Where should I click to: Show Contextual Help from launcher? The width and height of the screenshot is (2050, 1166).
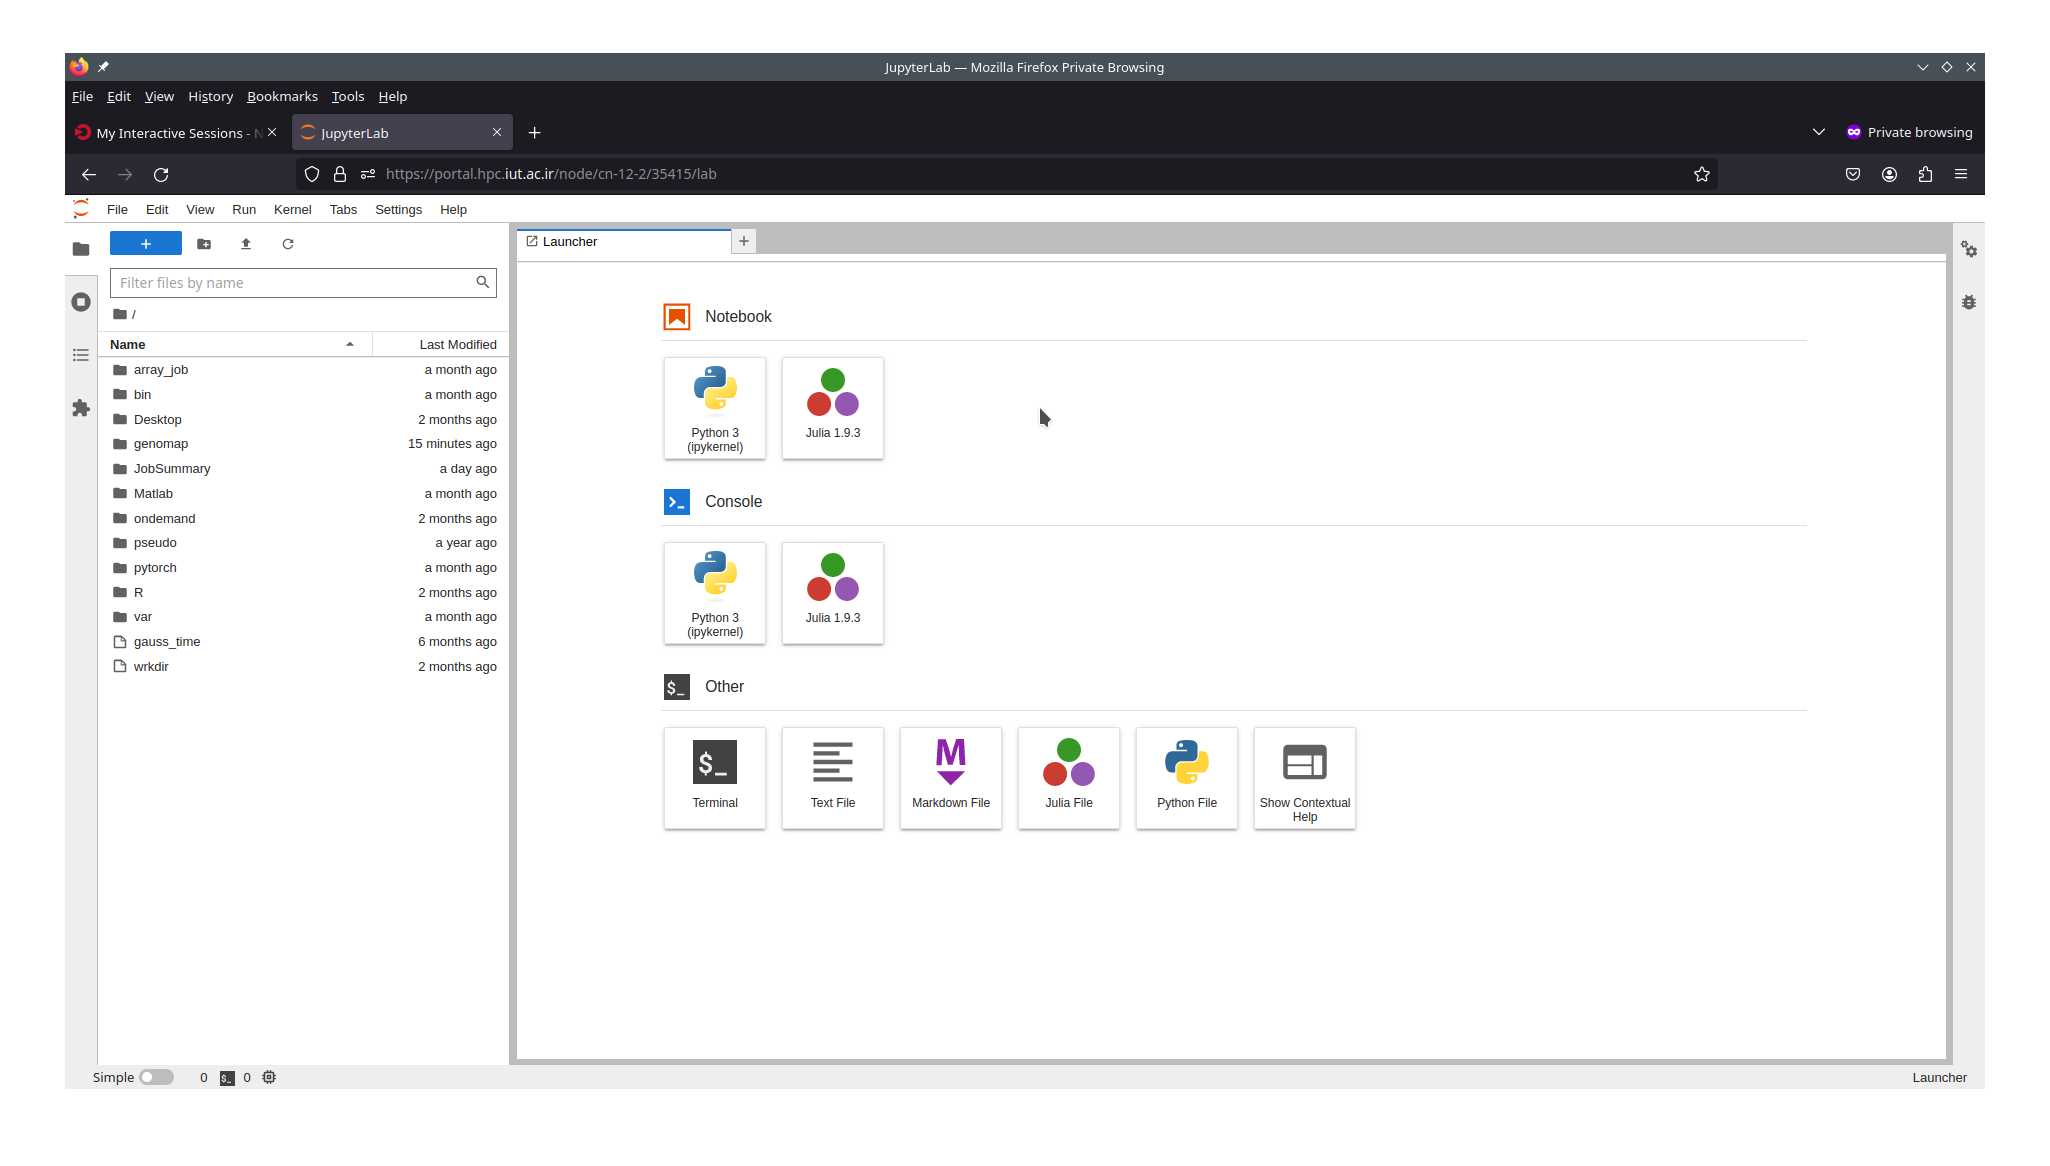pyautogui.click(x=1305, y=778)
